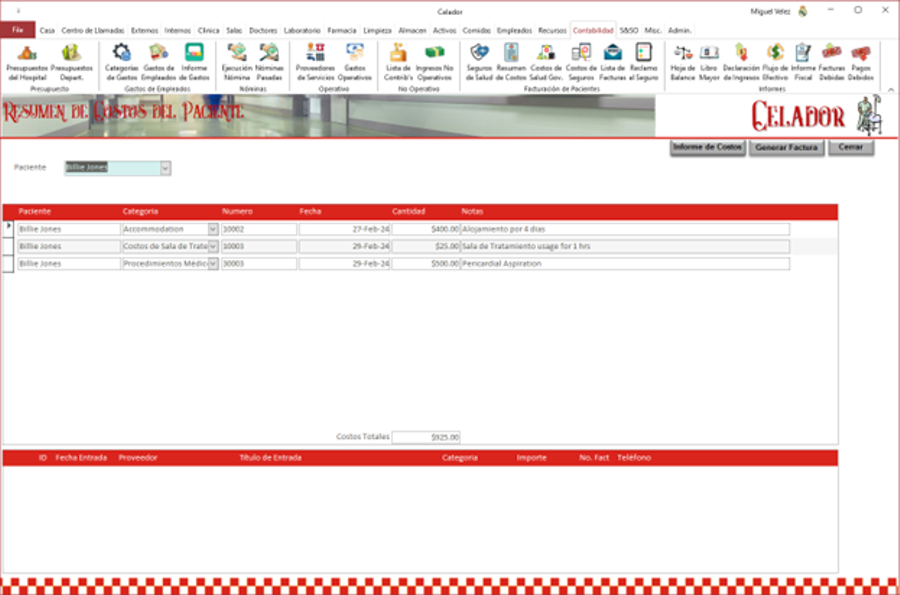Open the File menu

coord(17,30)
